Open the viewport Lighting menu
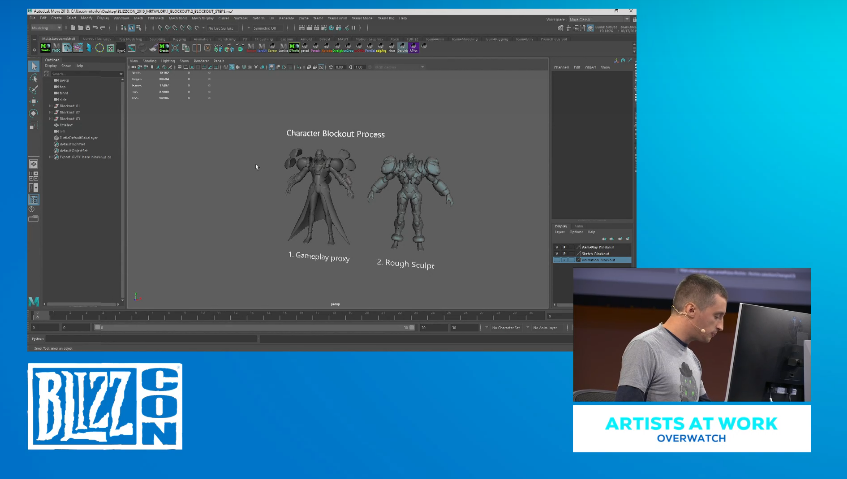 pyautogui.click(x=167, y=60)
